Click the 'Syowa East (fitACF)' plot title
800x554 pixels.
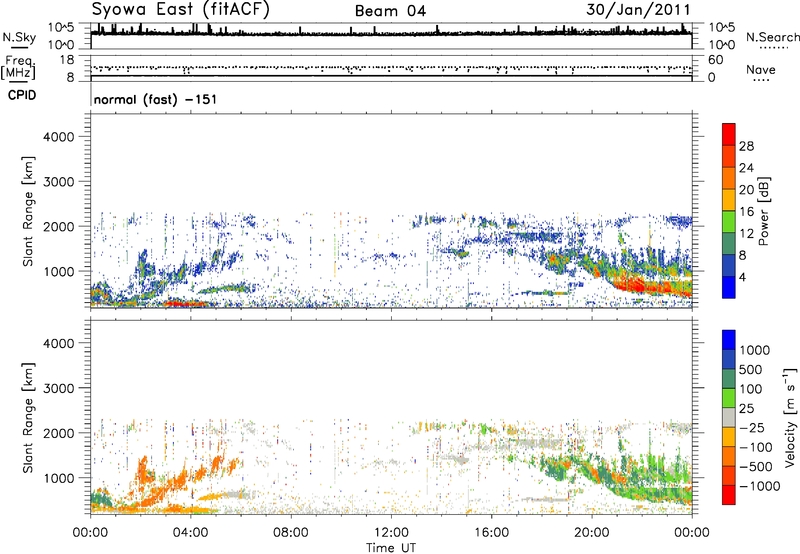(x=180, y=10)
